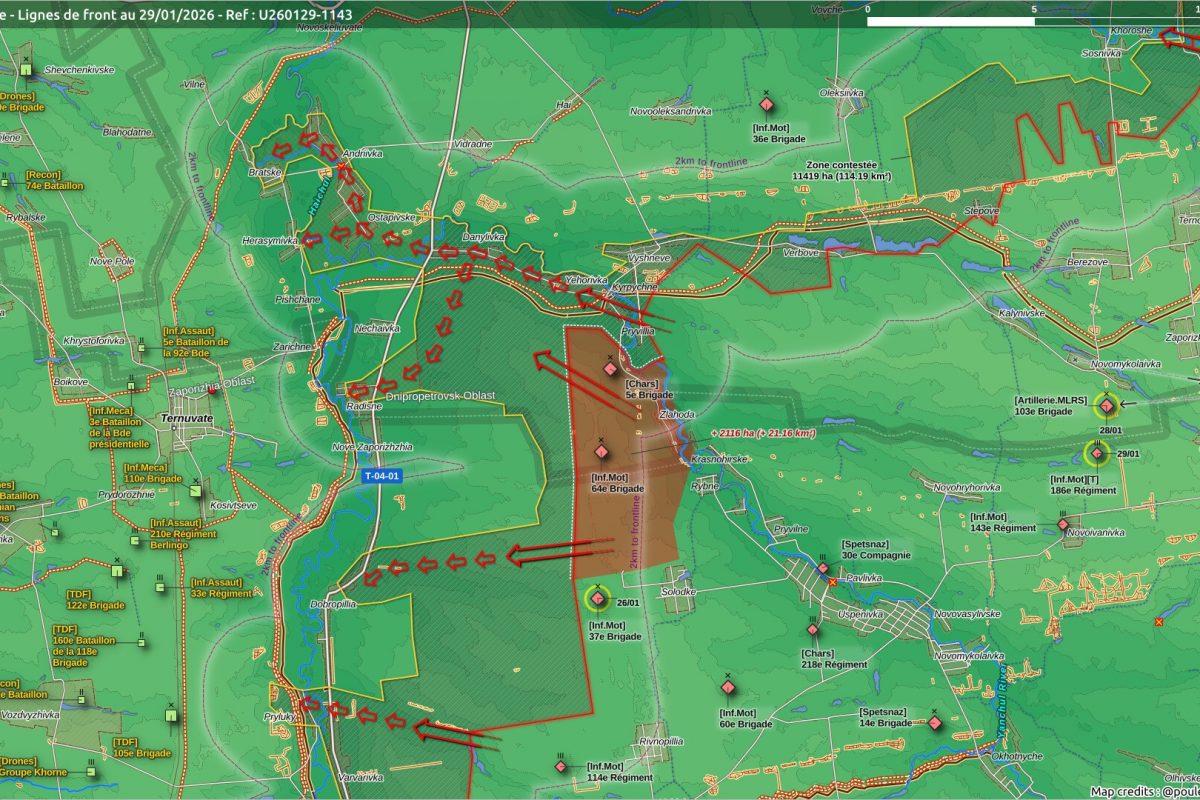Select the 14e Brigade Spetsnaz marker

click(x=935, y=722)
